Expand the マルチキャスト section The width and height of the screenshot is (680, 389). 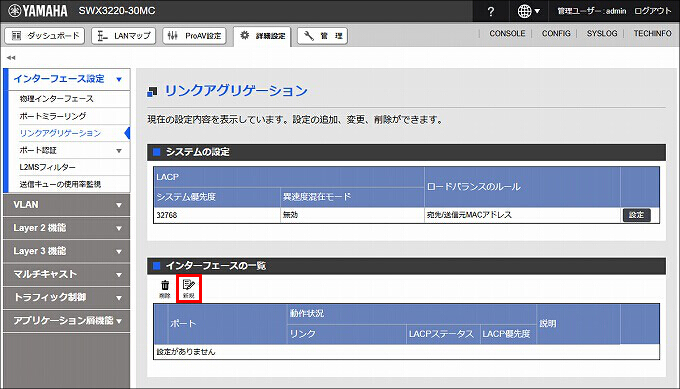click(x=66, y=274)
